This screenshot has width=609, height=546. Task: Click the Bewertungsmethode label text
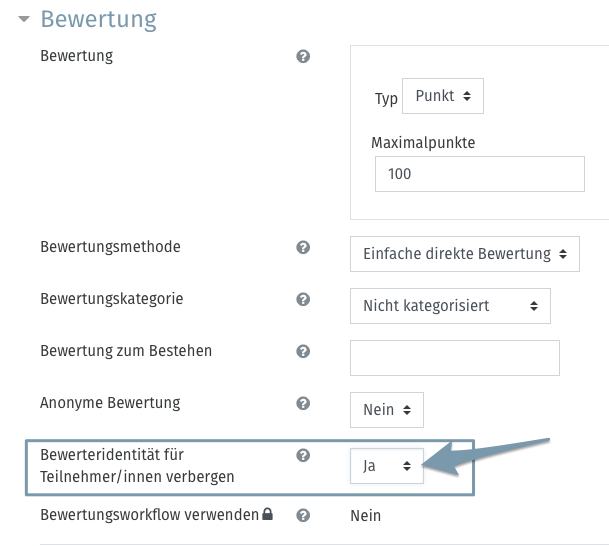tap(110, 247)
